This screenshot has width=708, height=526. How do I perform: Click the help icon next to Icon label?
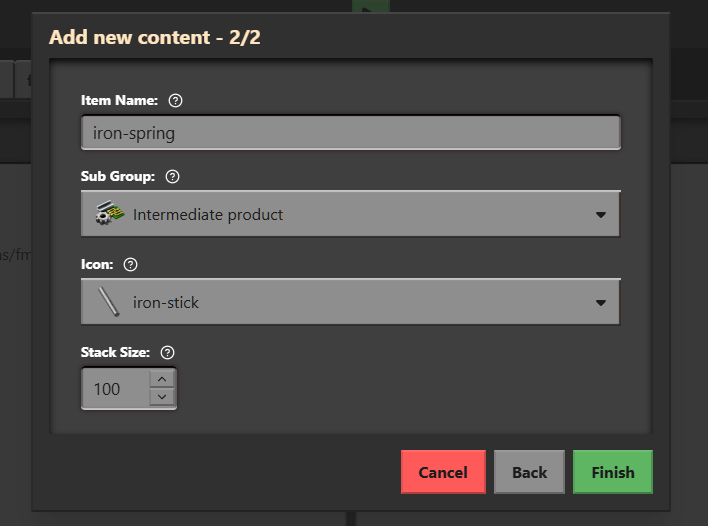click(x=131, y=264)
